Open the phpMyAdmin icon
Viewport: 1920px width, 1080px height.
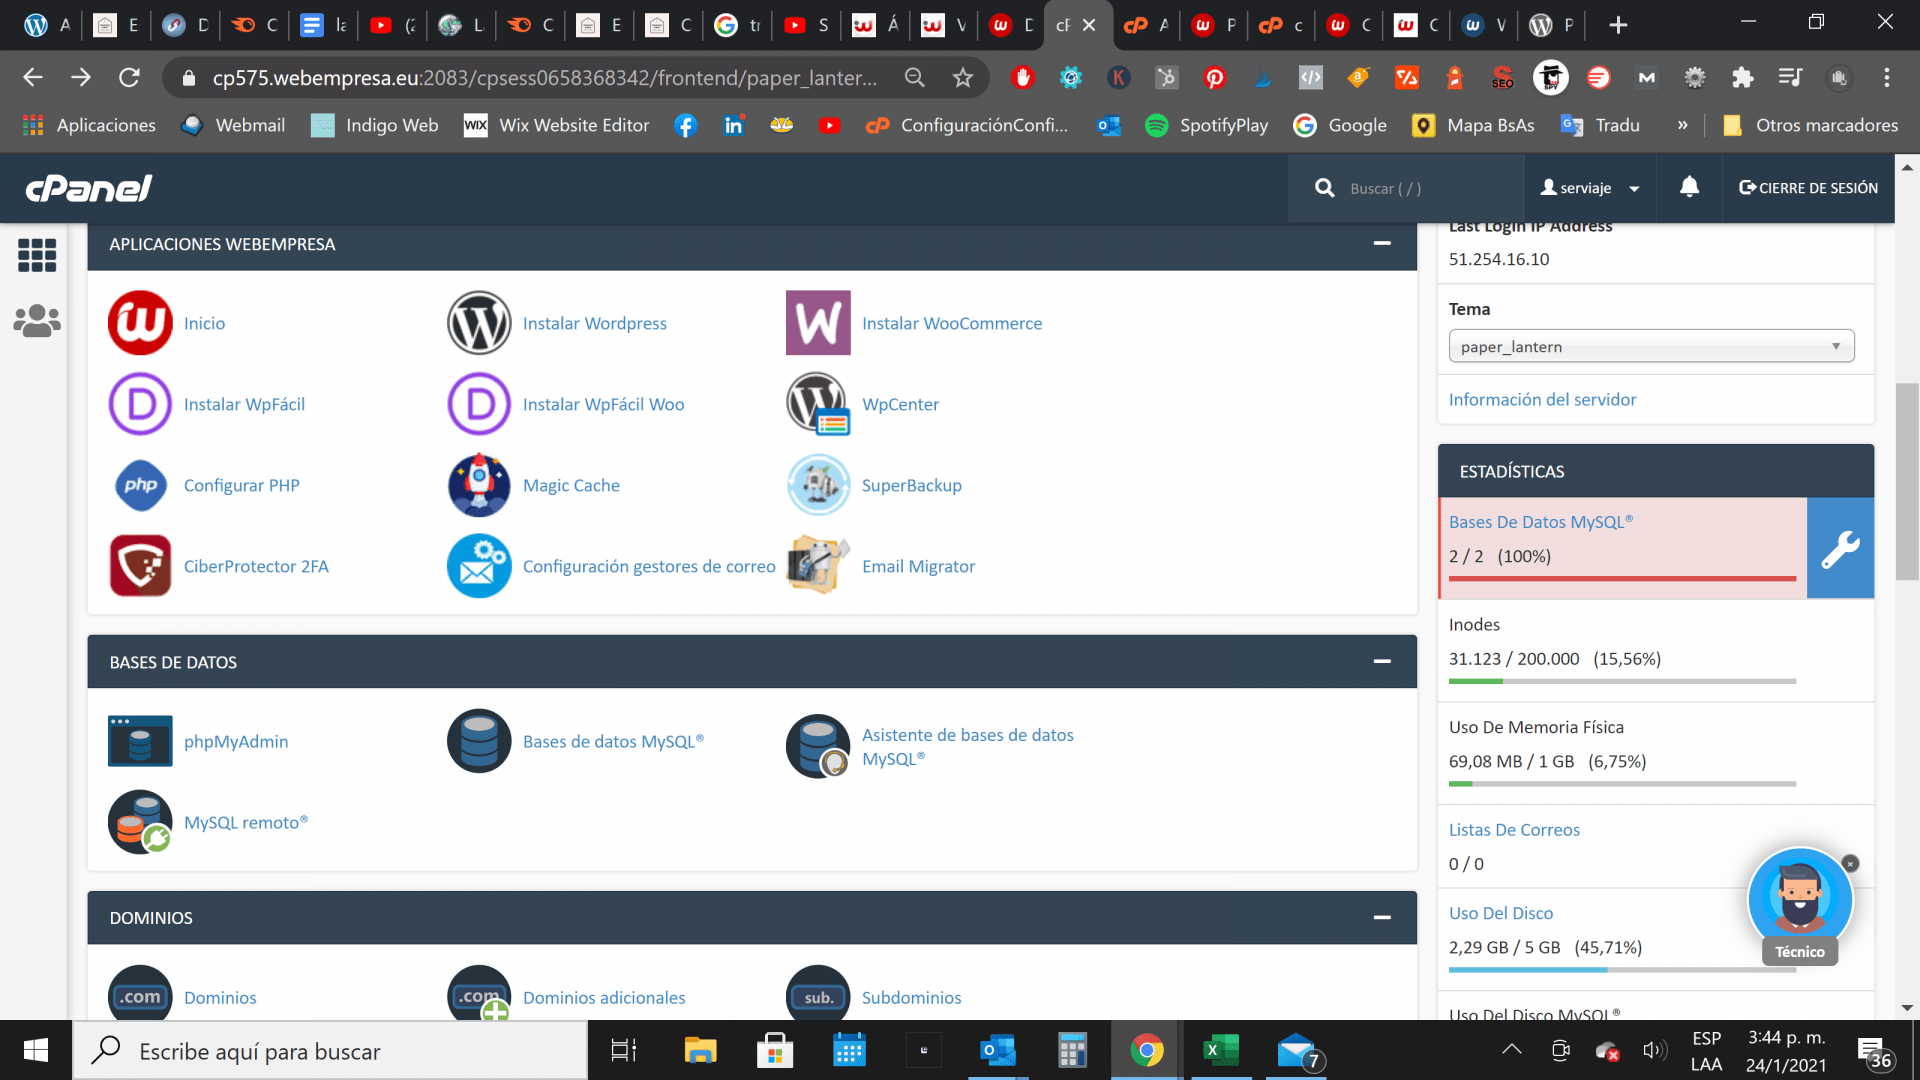[x=140, y=741]
